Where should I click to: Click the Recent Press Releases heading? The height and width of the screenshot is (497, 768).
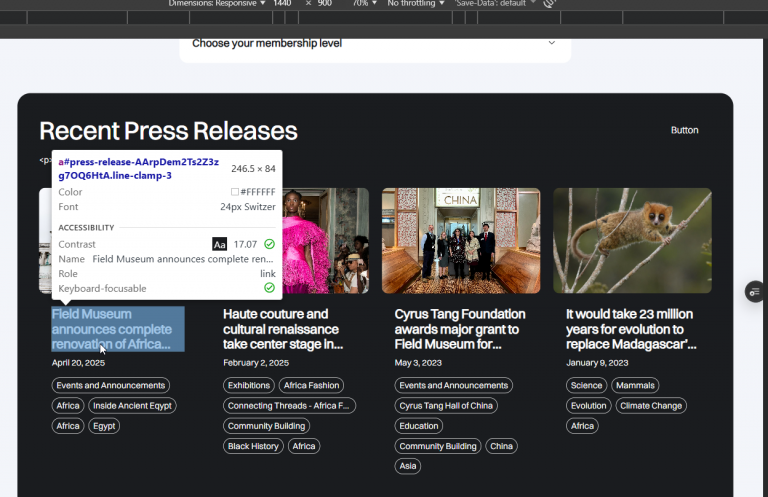(x=168, y=131)
